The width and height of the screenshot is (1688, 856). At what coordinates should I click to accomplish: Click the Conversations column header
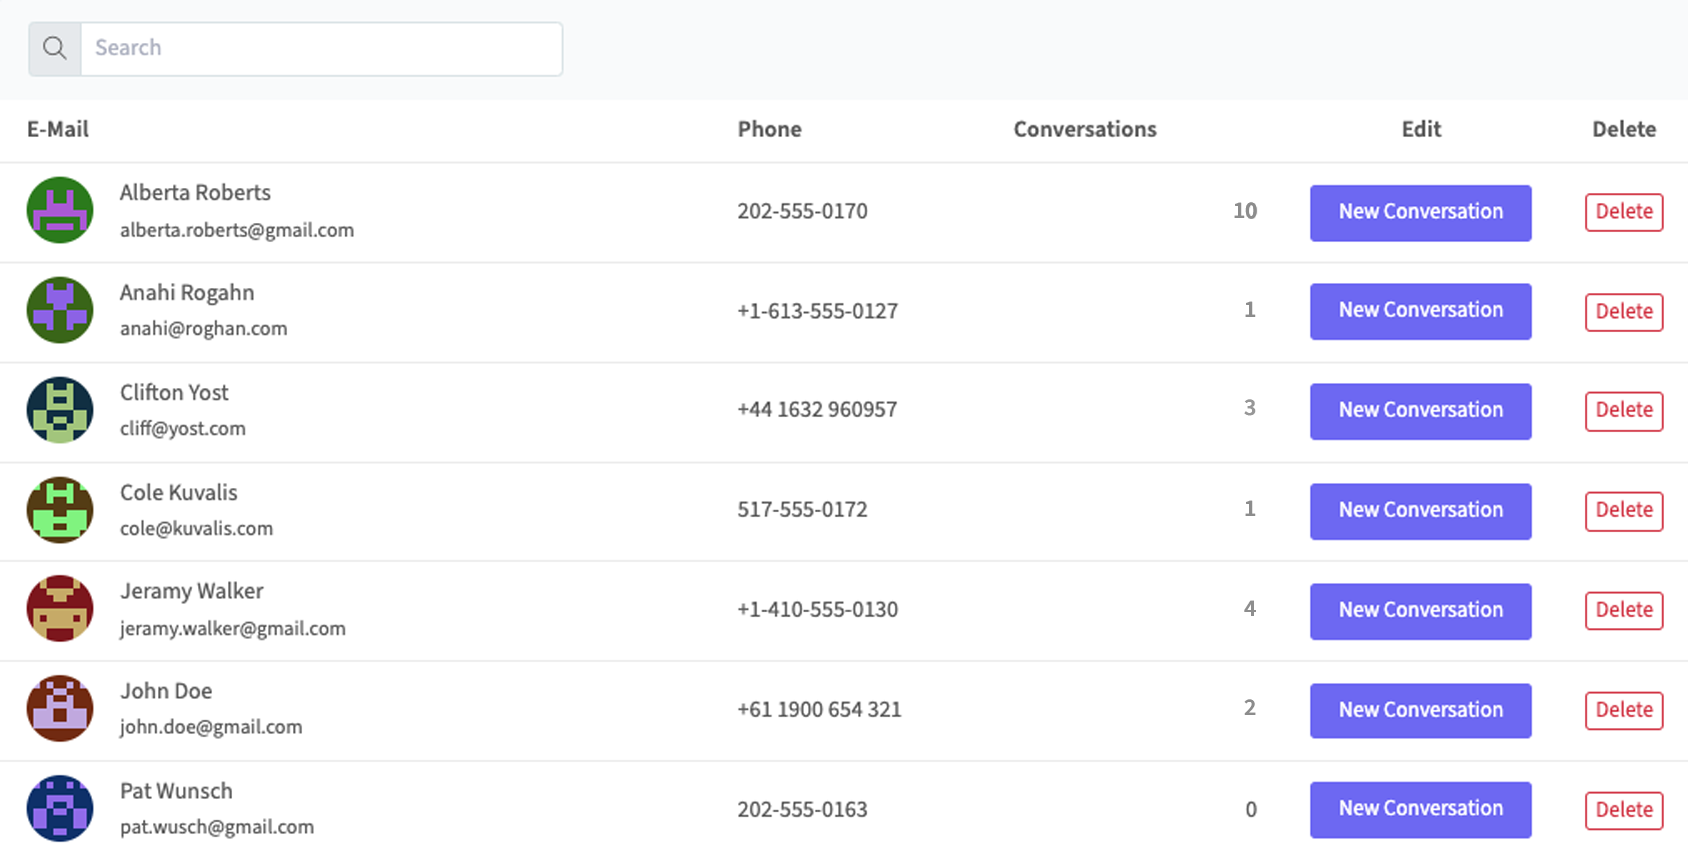(1084, 129)
